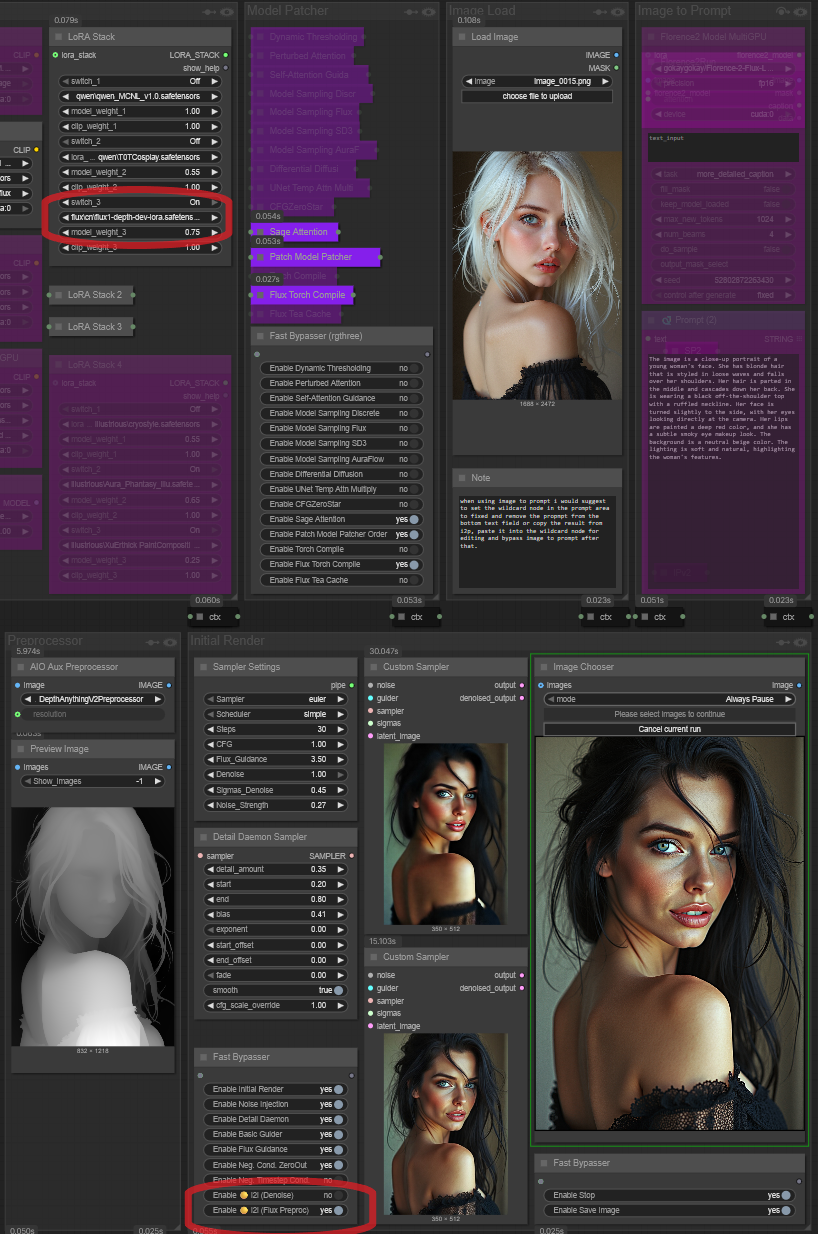The image size is (818, 1234).
Task: Open switch_3 On selector in LoRA Stack
Action: 139,202
